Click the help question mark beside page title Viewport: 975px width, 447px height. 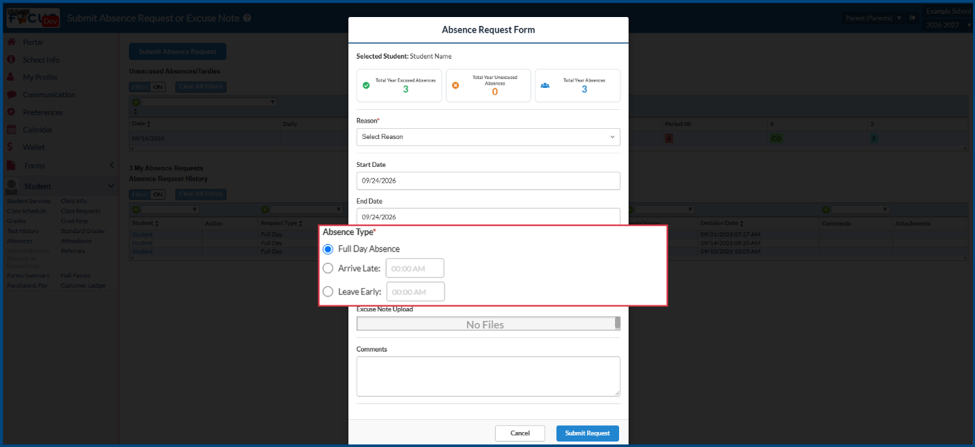[247, 18]
